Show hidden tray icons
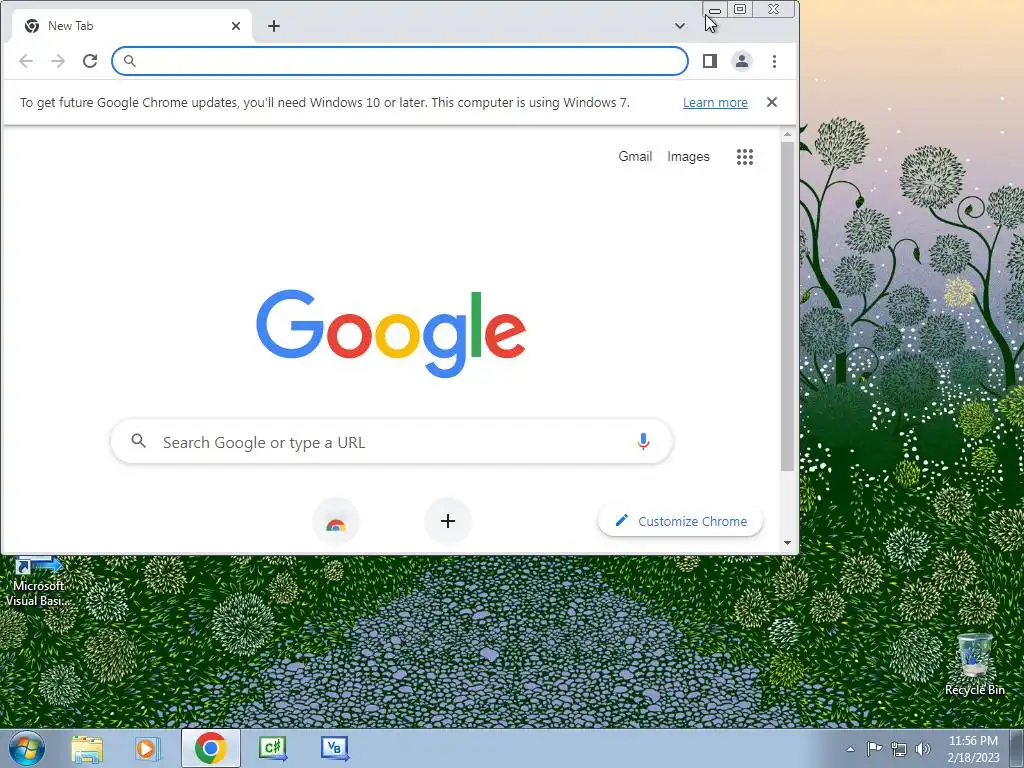1024x768 pixels. pos(850,749)
